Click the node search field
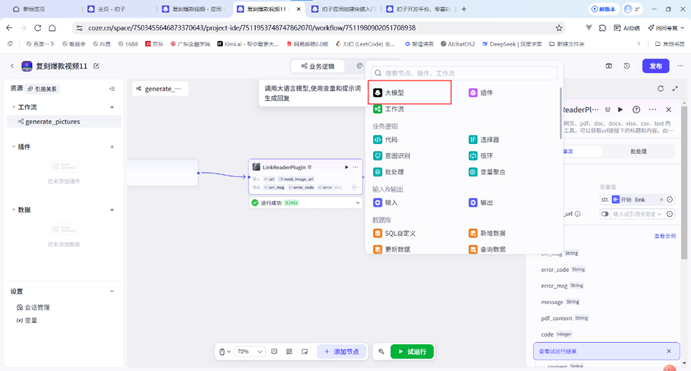The width and height of the screenshot is (691, 371). (464, 73)
